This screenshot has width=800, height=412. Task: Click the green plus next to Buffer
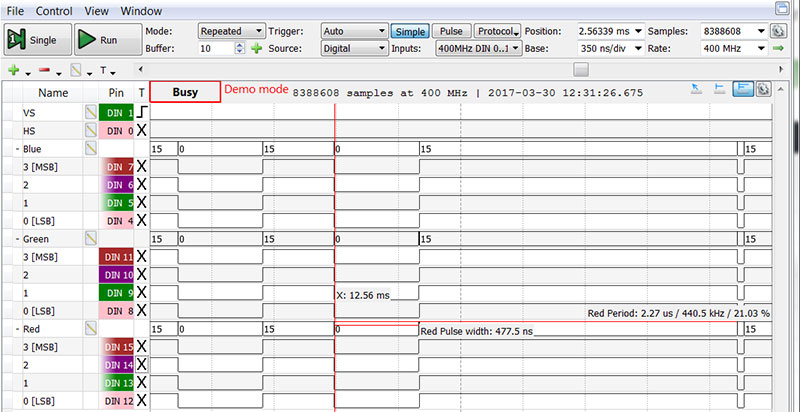256,48
